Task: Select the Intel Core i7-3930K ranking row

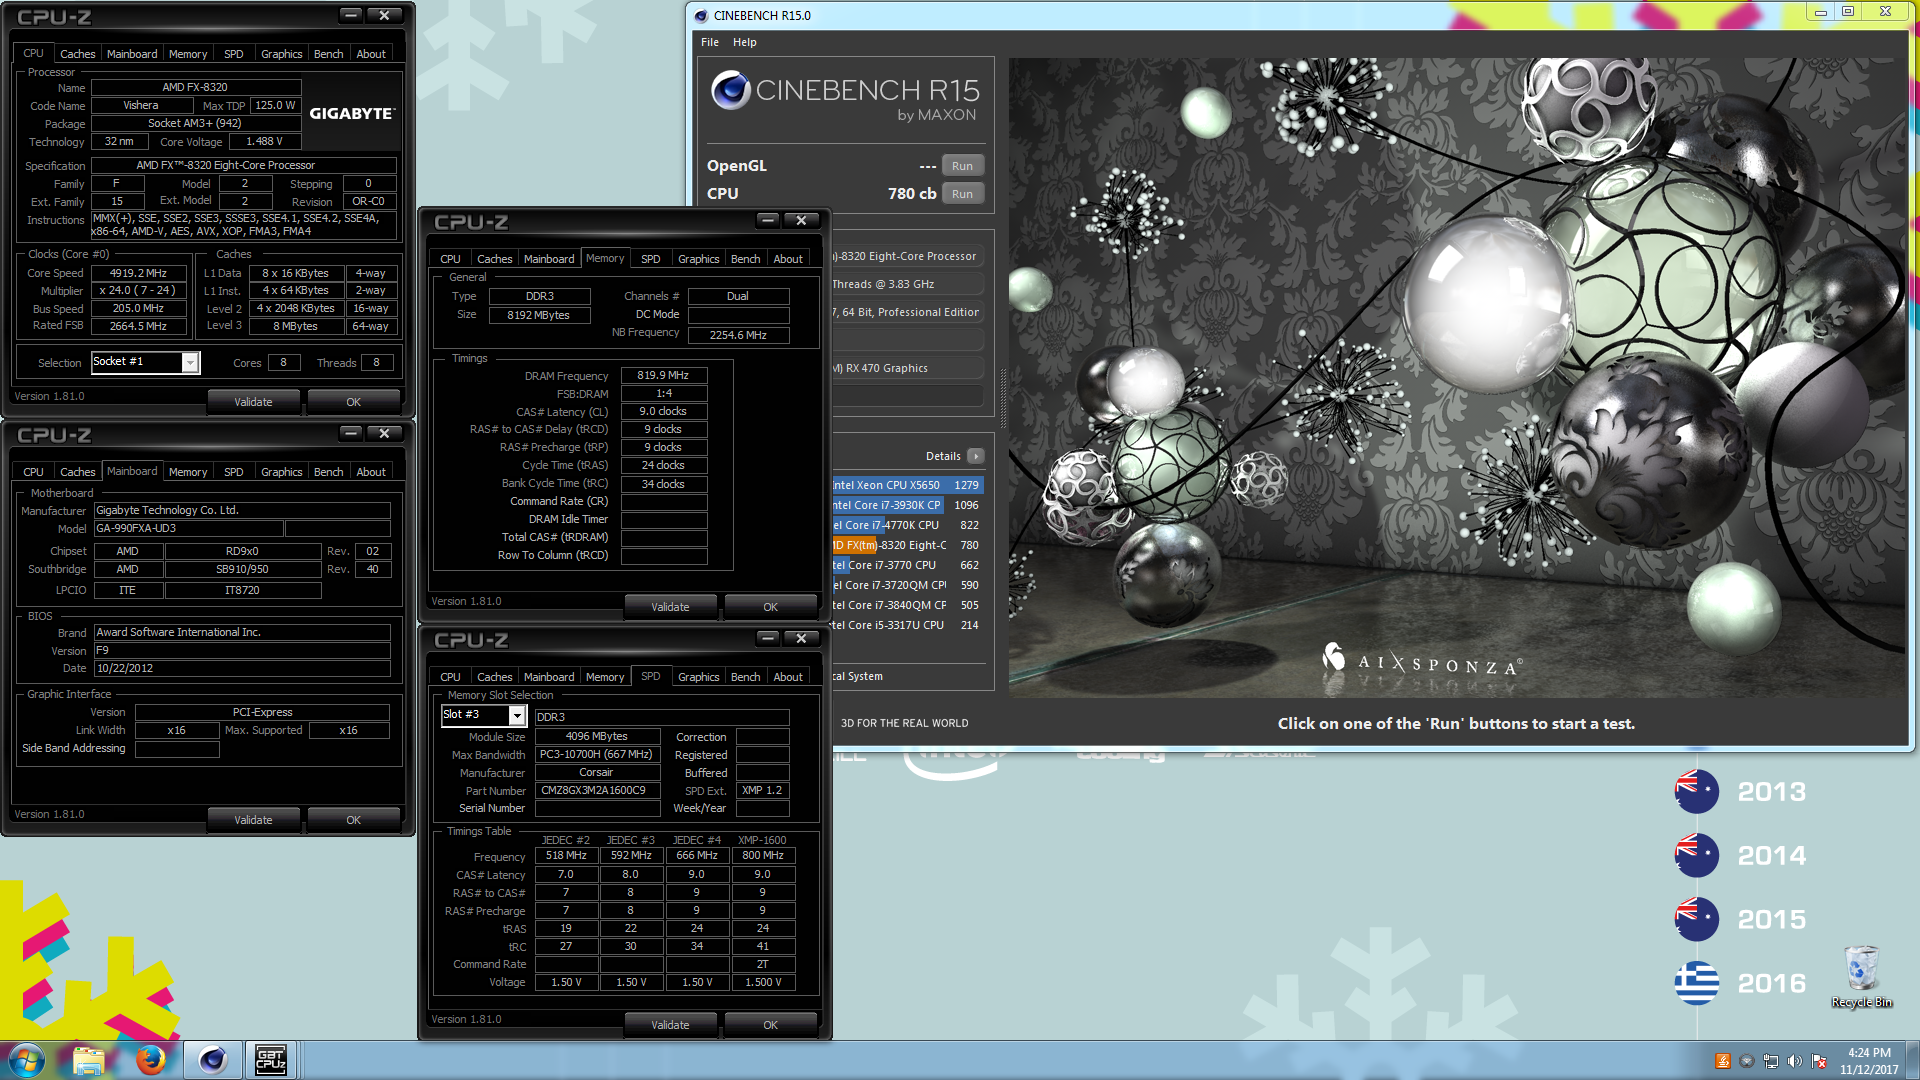Action: (908, 505)
